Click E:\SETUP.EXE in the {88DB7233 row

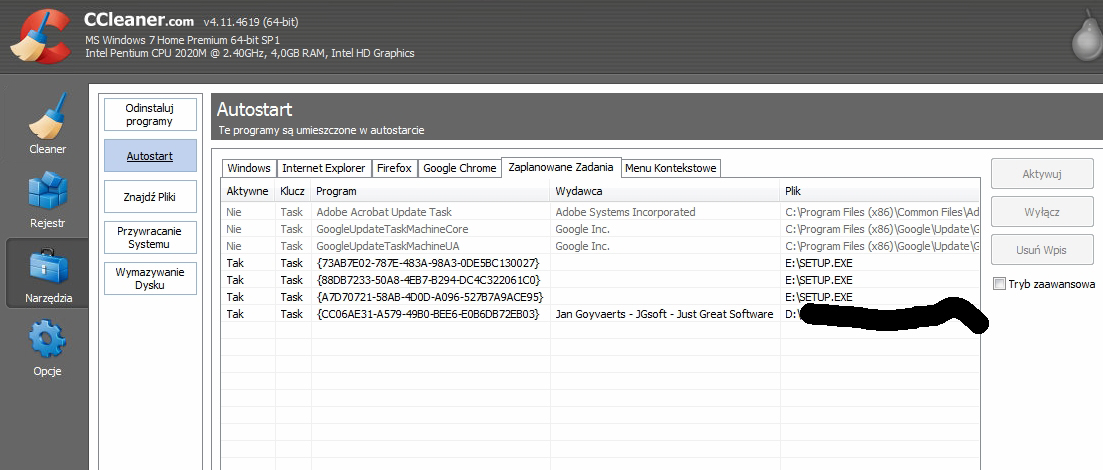pos(819,279)
